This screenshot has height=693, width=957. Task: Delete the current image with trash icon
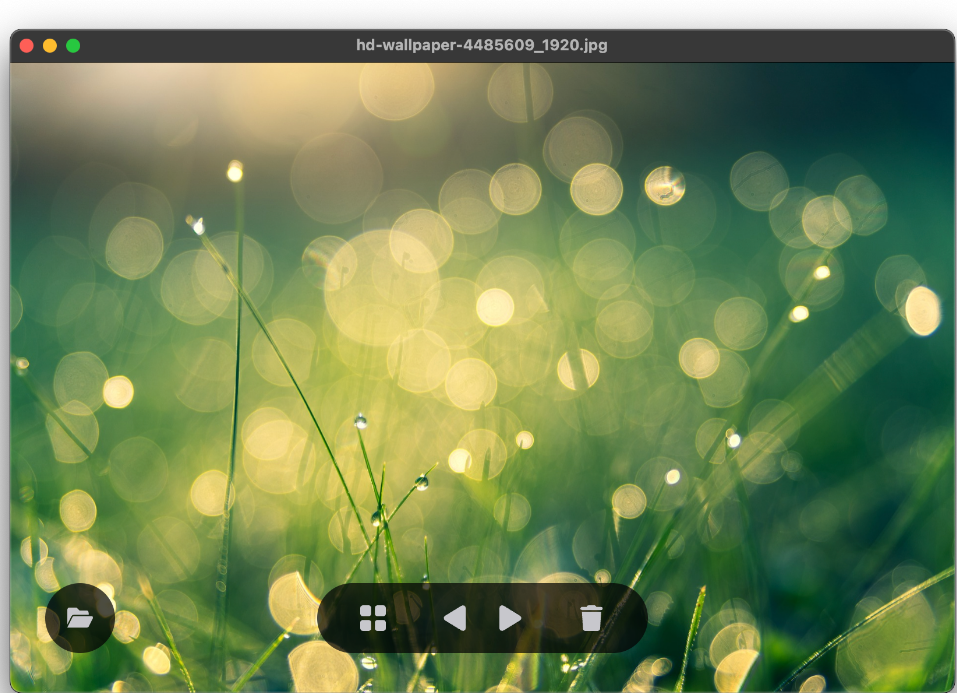click(591, 618)
